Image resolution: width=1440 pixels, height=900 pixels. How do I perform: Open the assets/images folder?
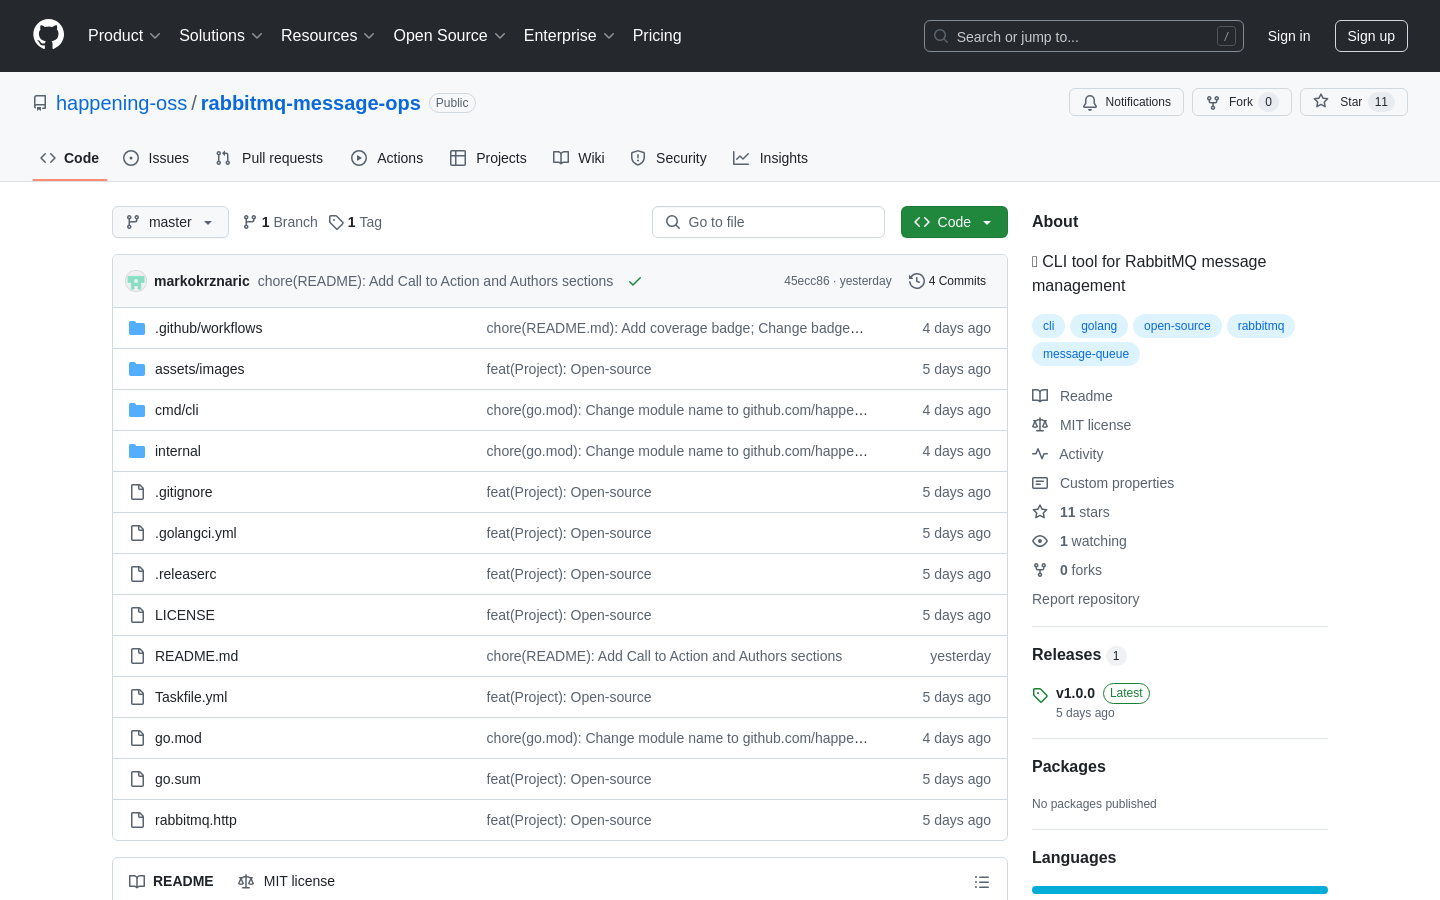point(200,369)
